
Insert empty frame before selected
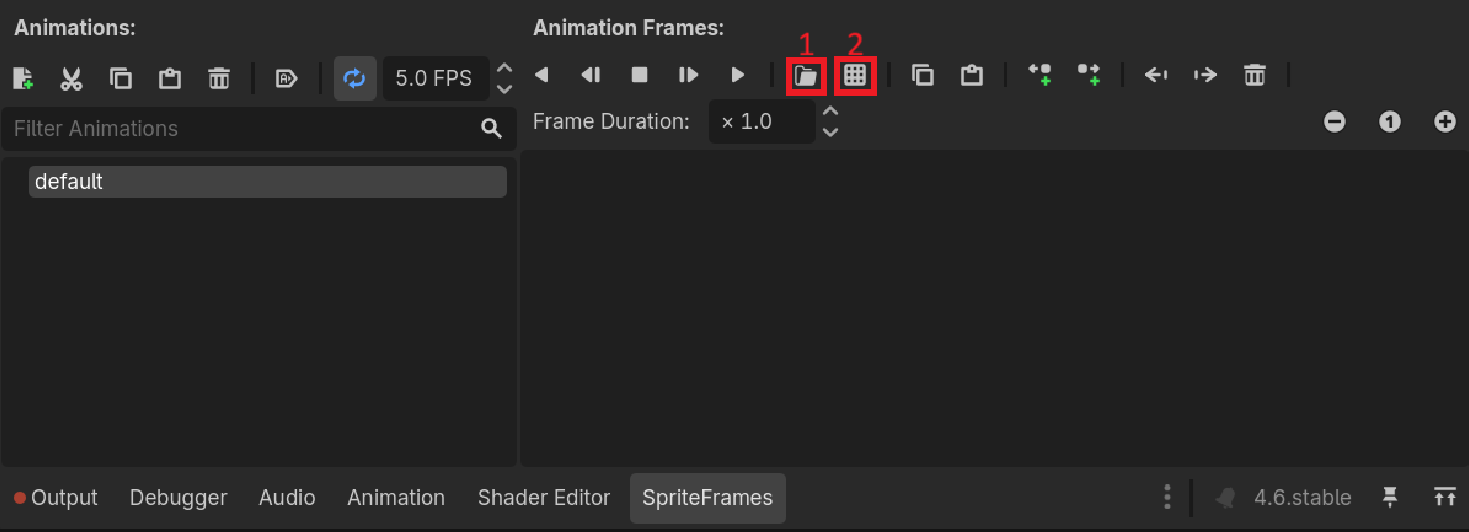point(1040,75)
